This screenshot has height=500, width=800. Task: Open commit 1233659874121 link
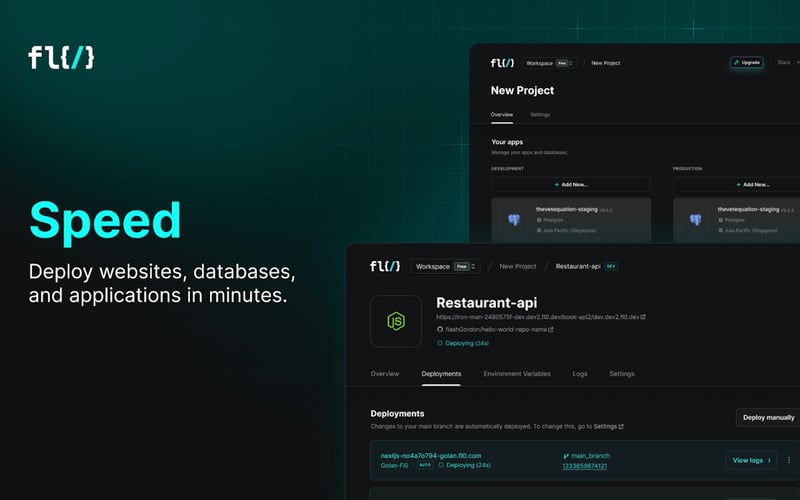584,466
